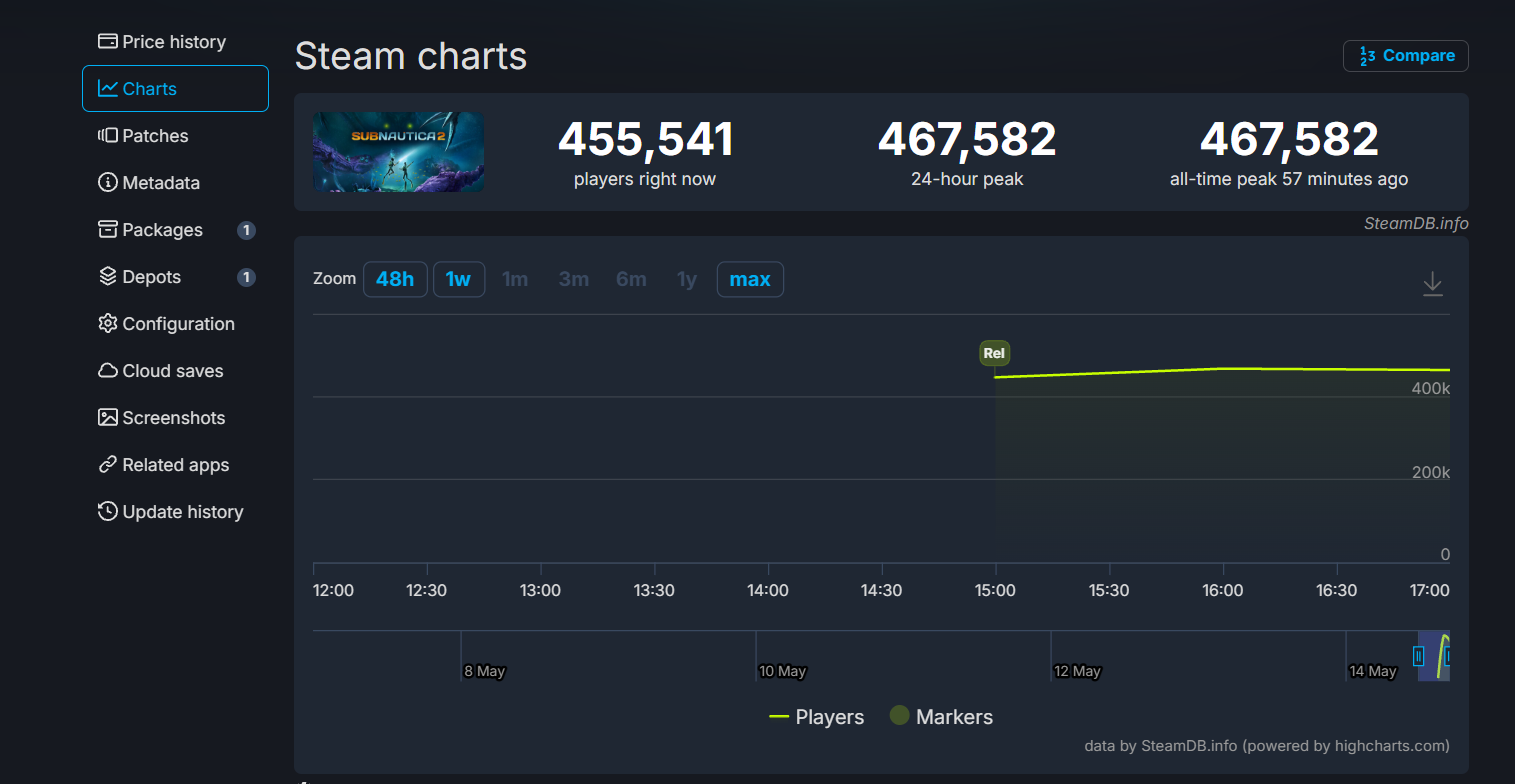Click the right navigator range handle

coord(1447,656)
